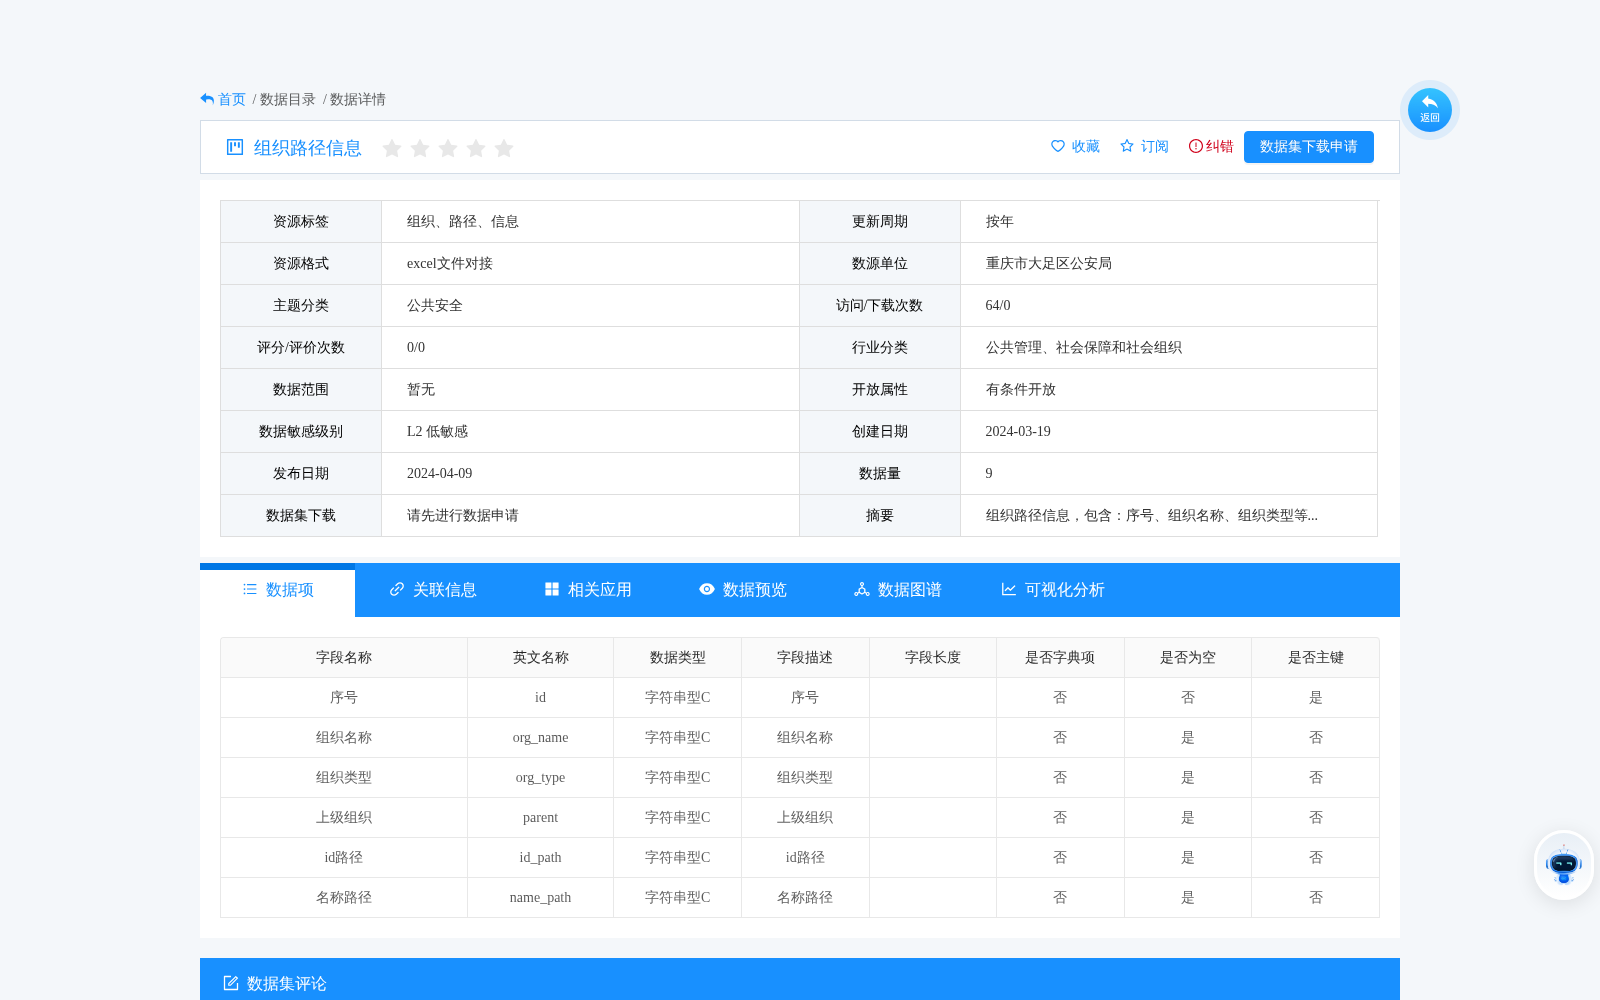Click the 2024-03-19 creation date
This screenshot has width=1600, height=1000.
[x=1018, y=432]
